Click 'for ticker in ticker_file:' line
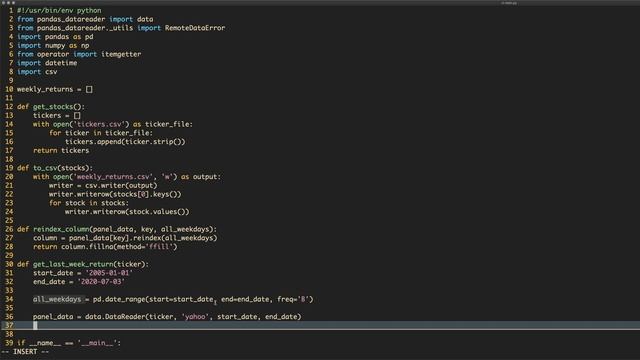The image size is (640, 360). (x=101, y=133)
